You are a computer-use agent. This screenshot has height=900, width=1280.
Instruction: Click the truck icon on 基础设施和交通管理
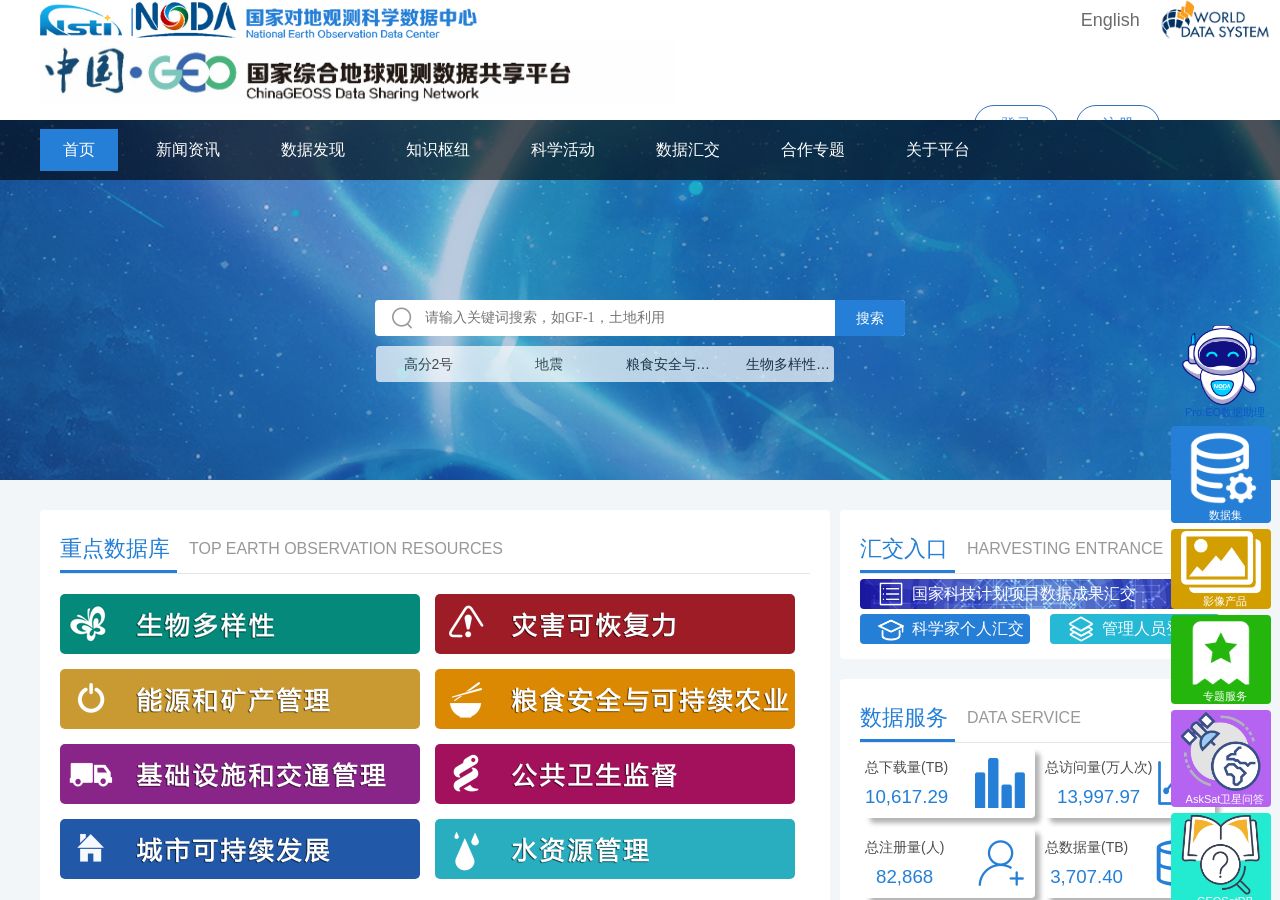pyautogui.click(x=91, y=774)
